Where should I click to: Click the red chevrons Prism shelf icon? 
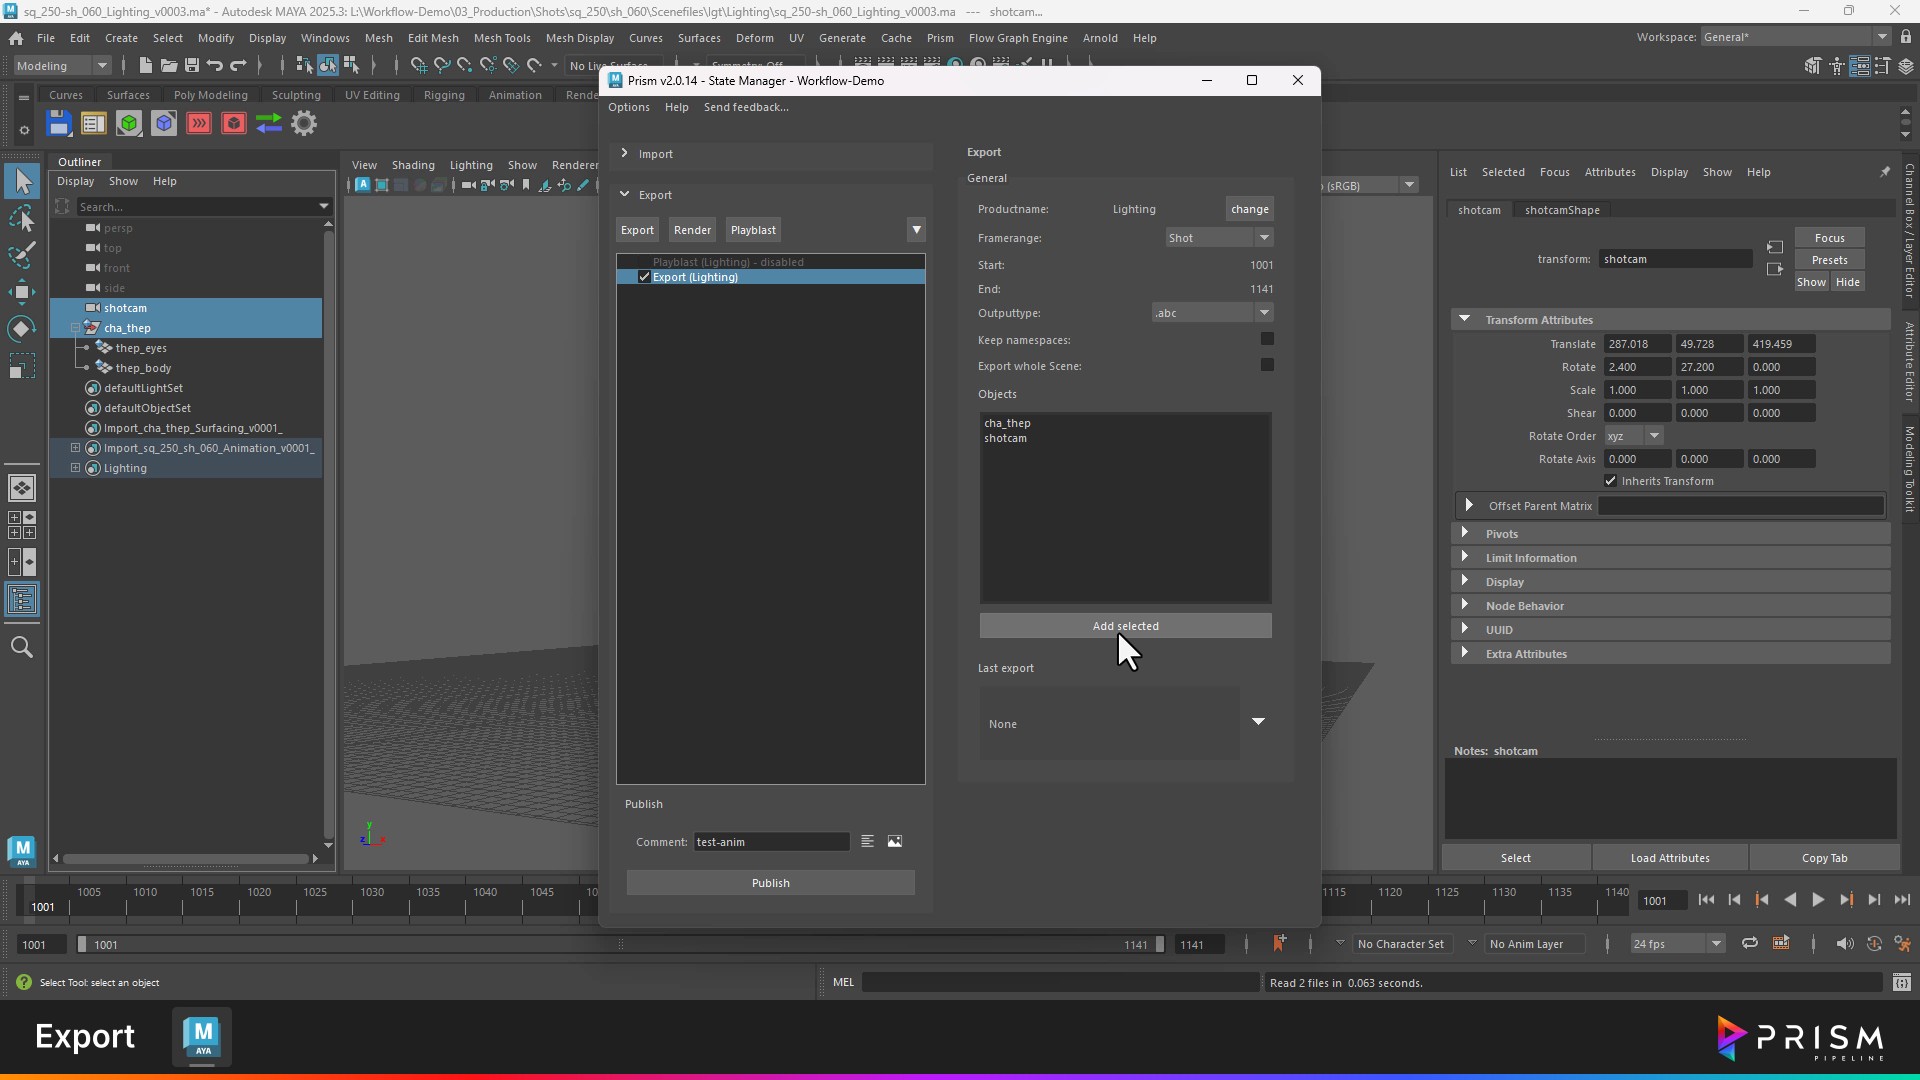tap(199, 124)
